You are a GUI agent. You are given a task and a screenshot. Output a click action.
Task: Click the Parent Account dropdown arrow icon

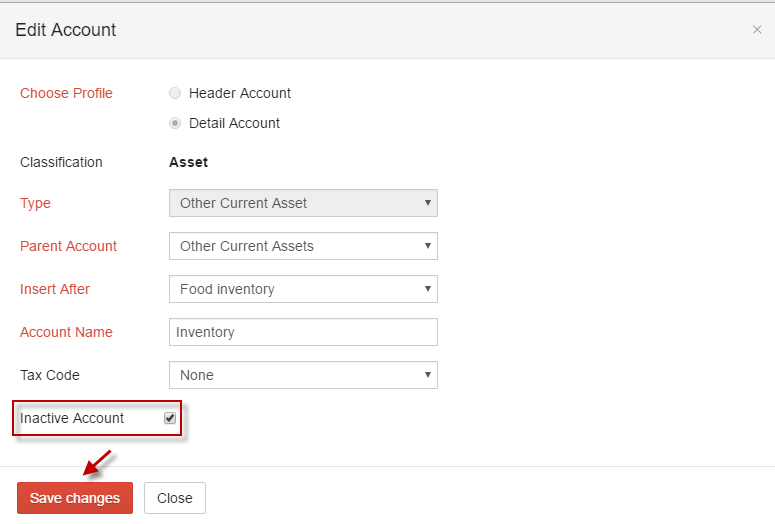click(x=428, y=246)
